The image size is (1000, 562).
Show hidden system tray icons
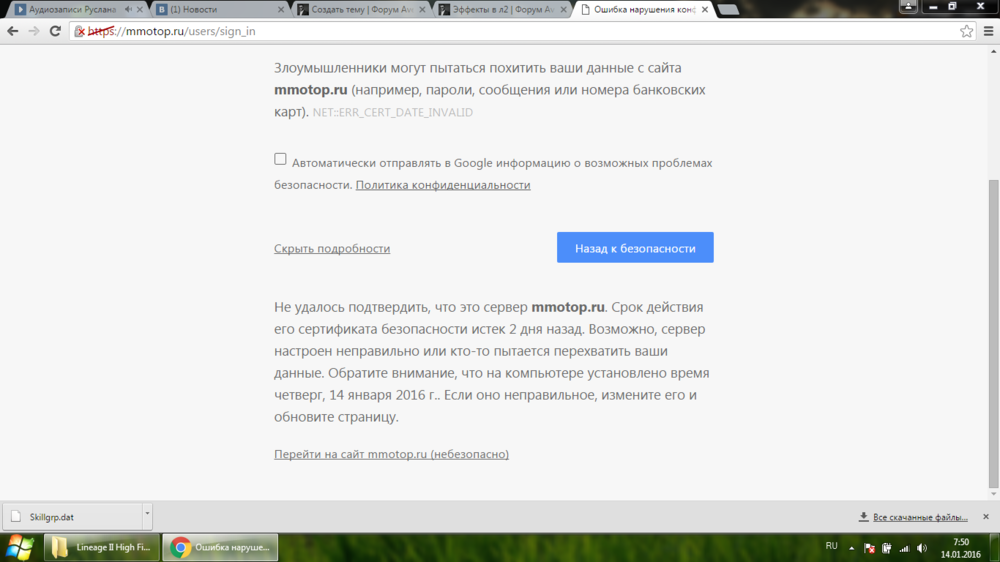852,548
